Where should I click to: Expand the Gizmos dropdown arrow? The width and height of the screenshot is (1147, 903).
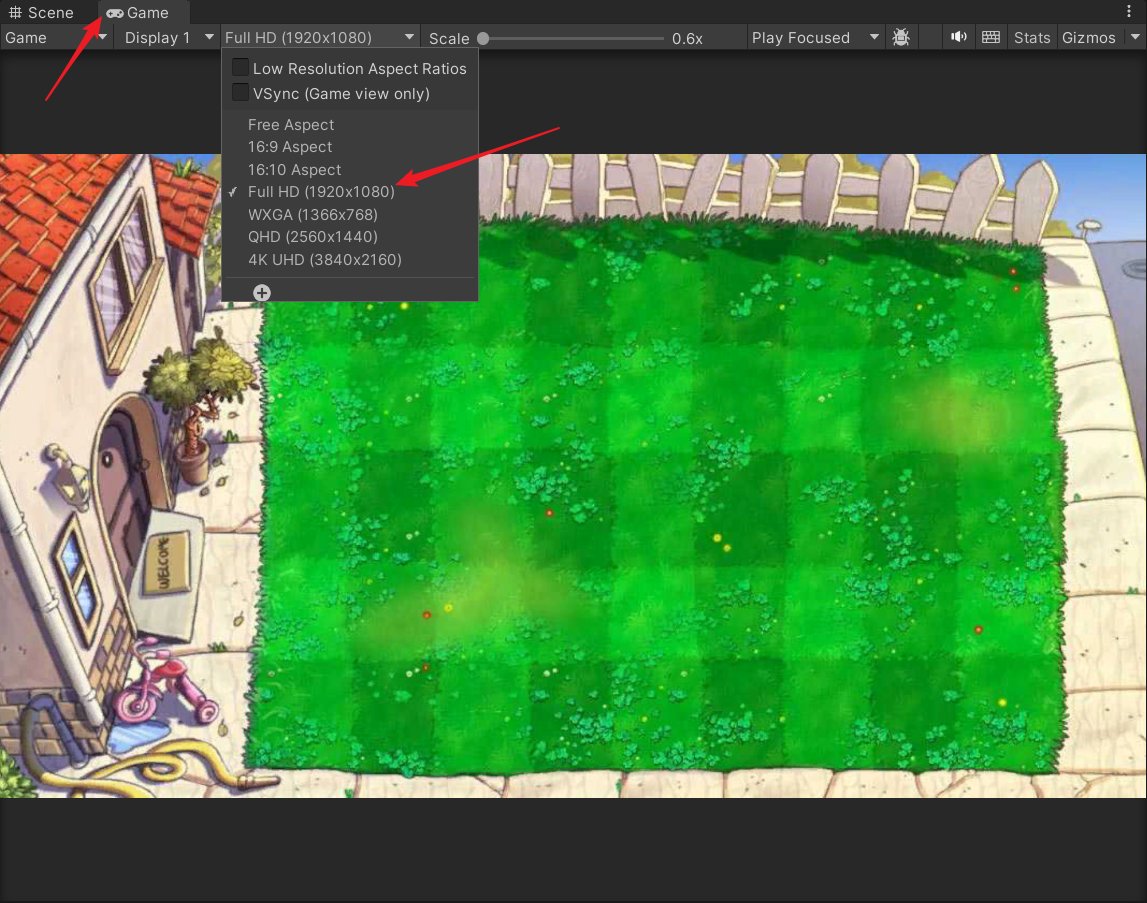click(1135, 37)
